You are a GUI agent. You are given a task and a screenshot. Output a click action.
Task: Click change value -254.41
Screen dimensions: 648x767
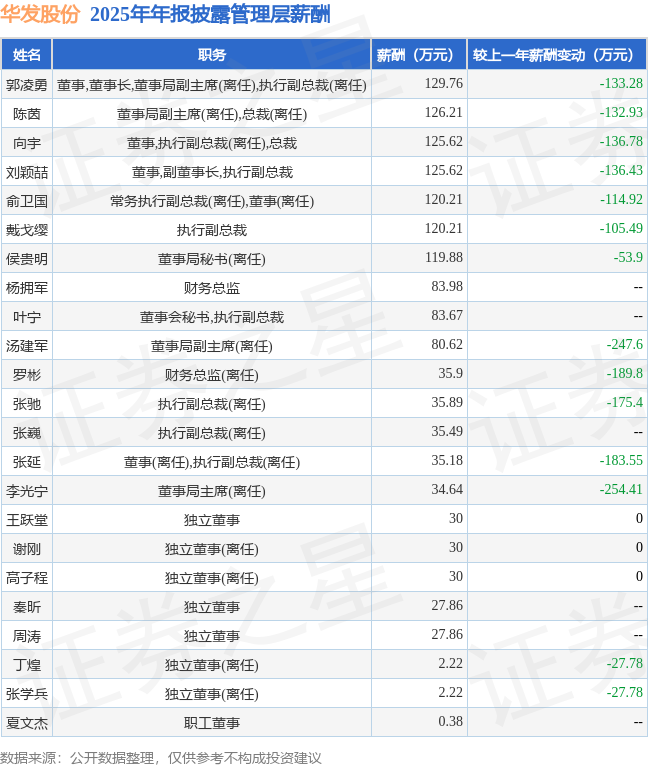pyautogui.click(x=621, y=489)
